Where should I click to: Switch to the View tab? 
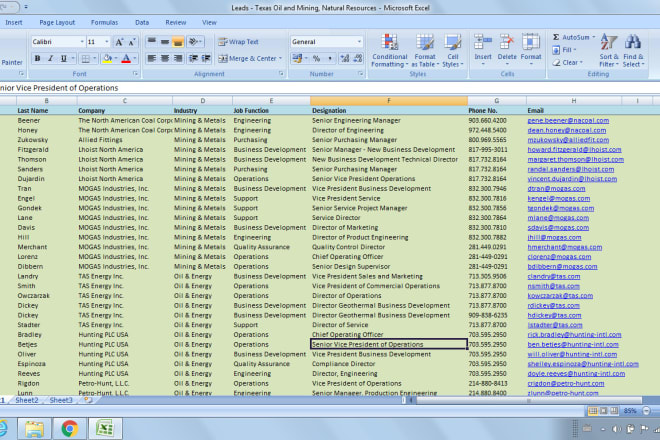coord(209,22)
